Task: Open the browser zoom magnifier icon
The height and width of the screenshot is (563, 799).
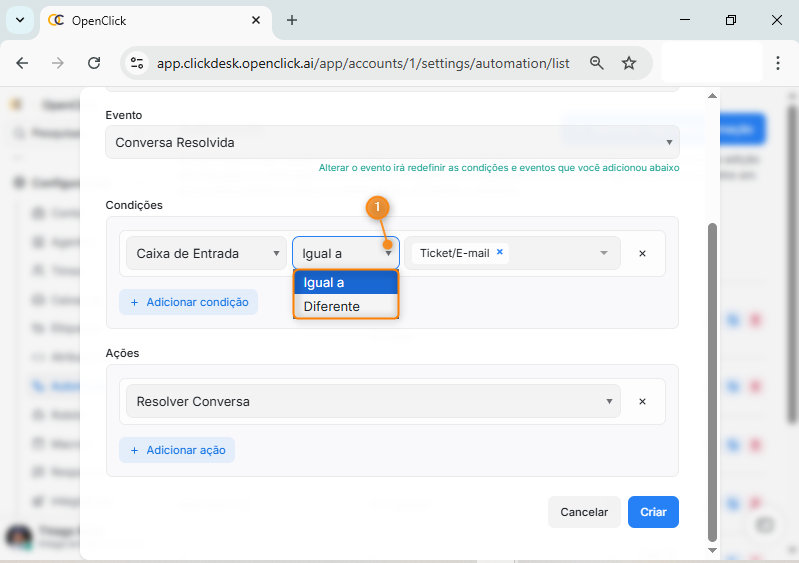Action: [597, 63]
